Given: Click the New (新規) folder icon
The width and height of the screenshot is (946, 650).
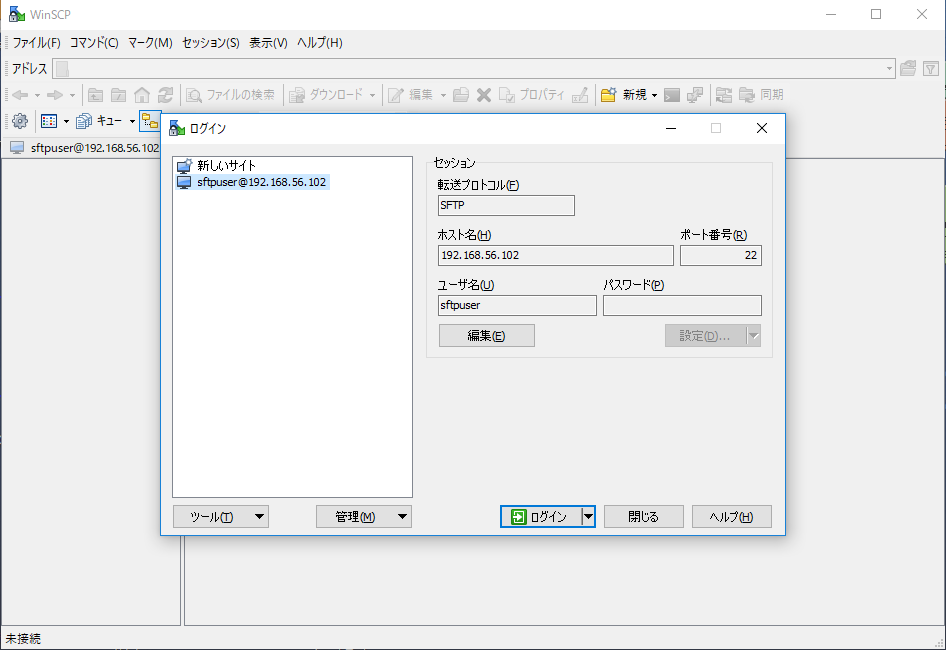Looking at the screenshot, I should click(608, 95).
